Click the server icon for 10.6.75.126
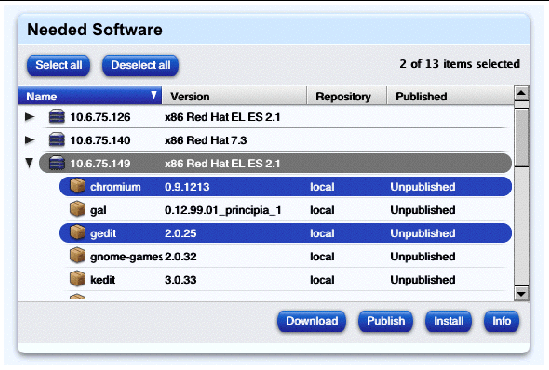549x370 pixels. (56, 117)
